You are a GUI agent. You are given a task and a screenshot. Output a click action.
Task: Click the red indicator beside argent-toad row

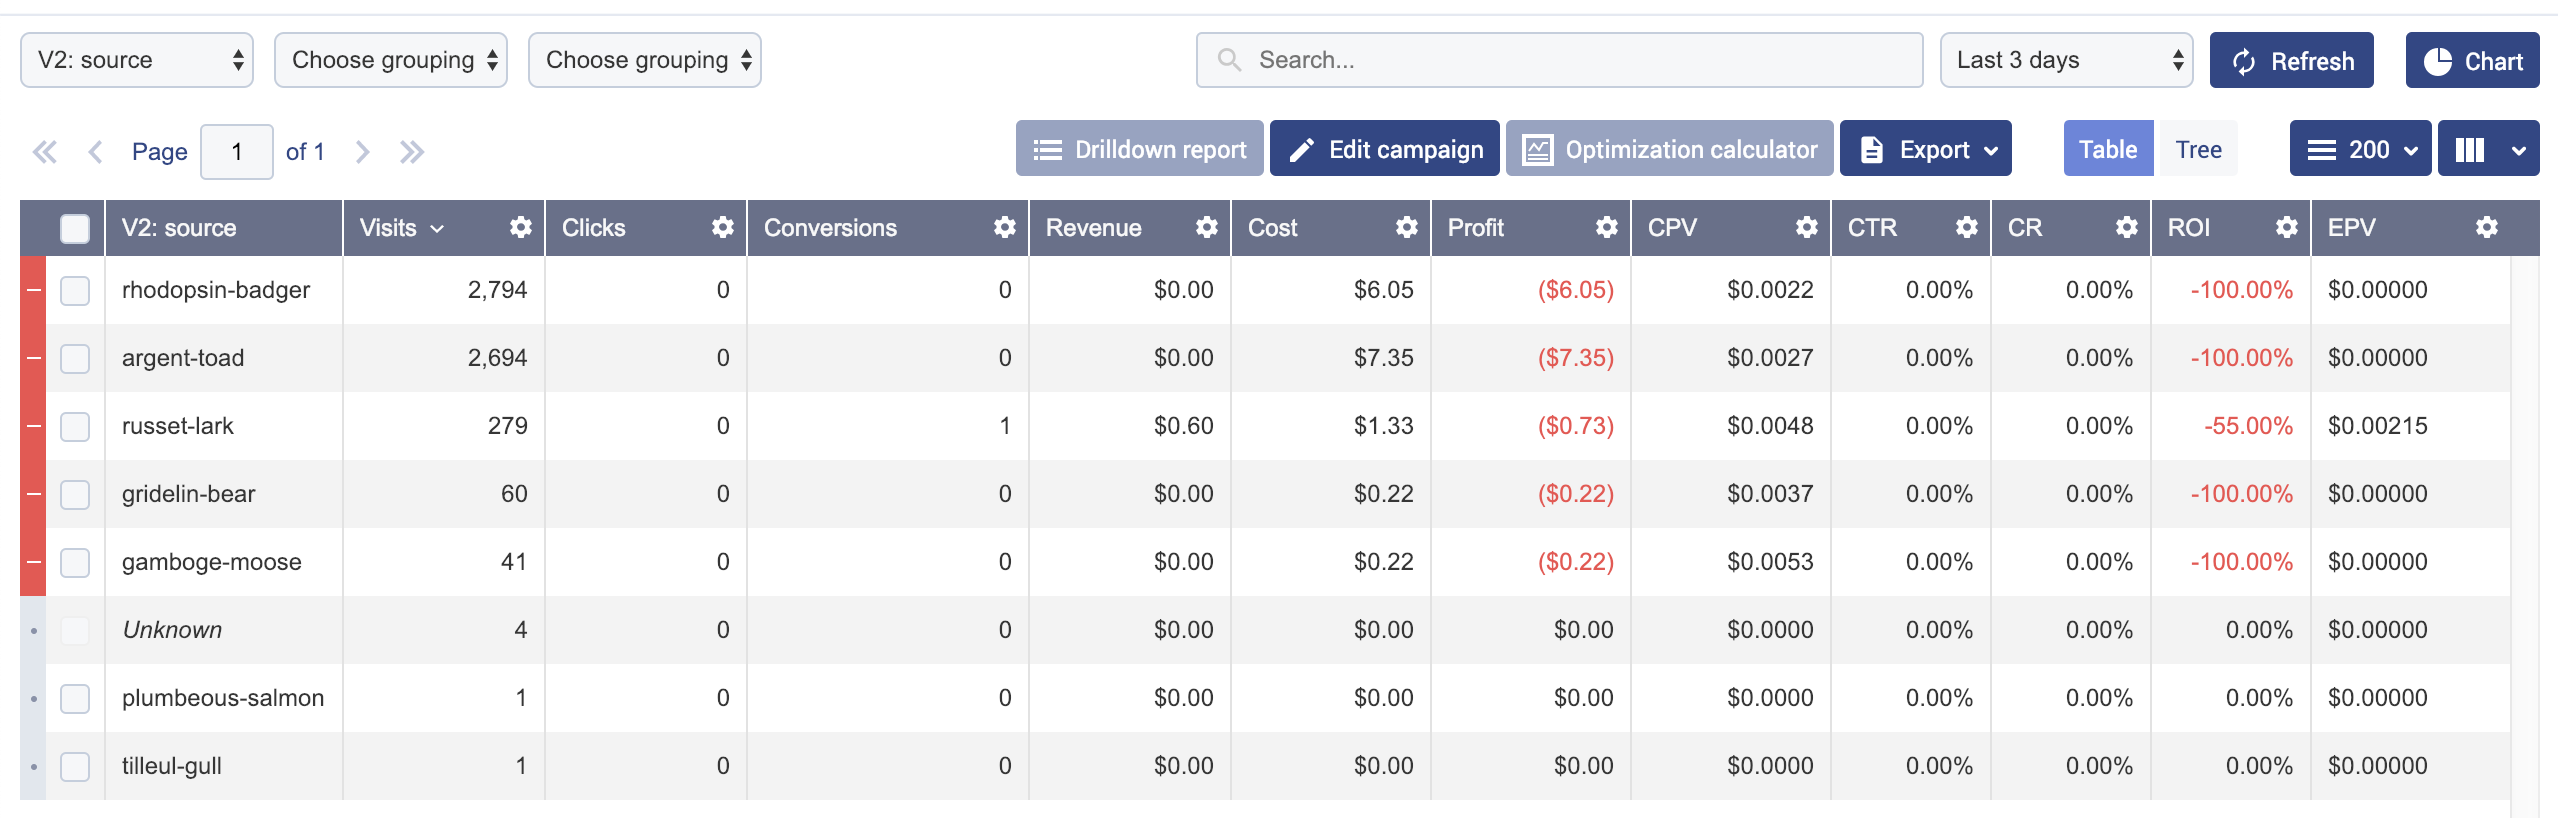[33, 358]
